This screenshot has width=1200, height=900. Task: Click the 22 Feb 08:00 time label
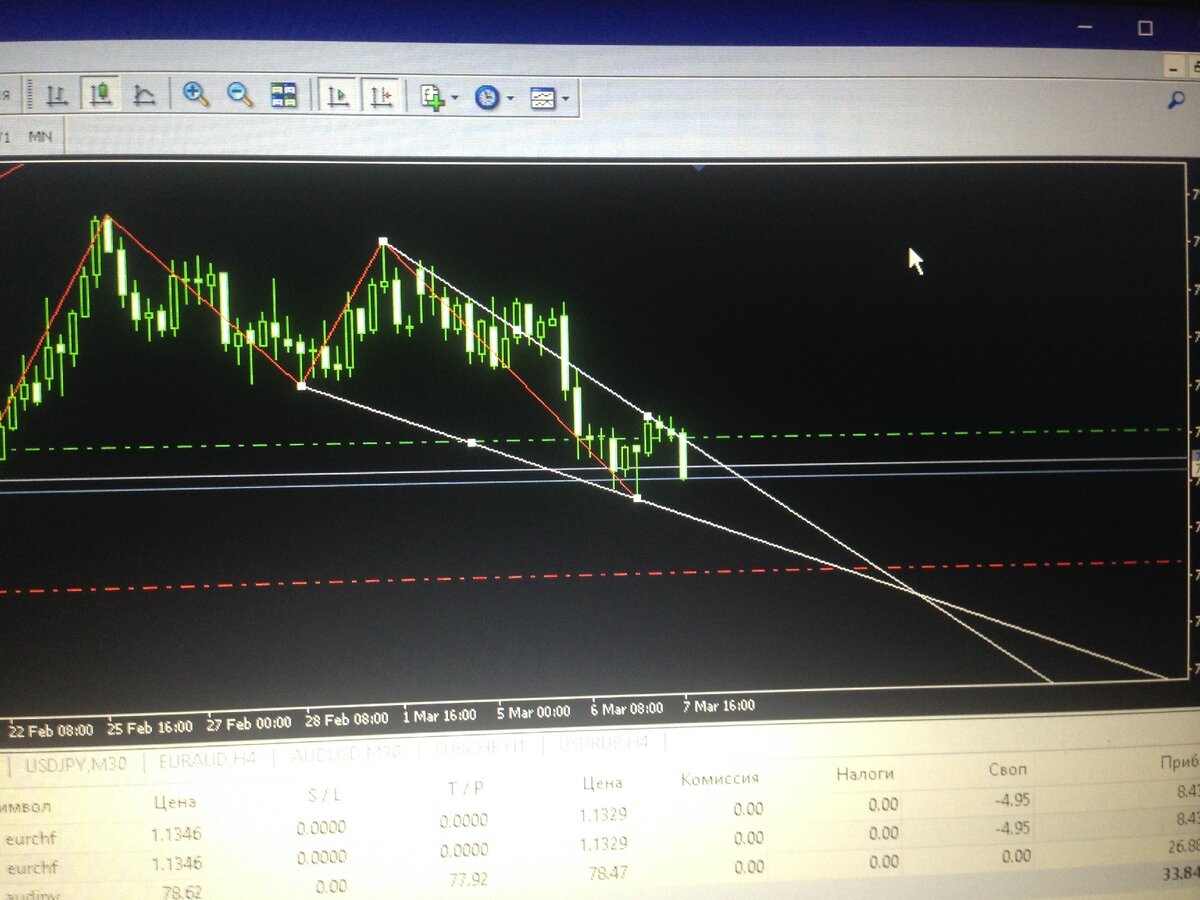(x=50, y=729)
